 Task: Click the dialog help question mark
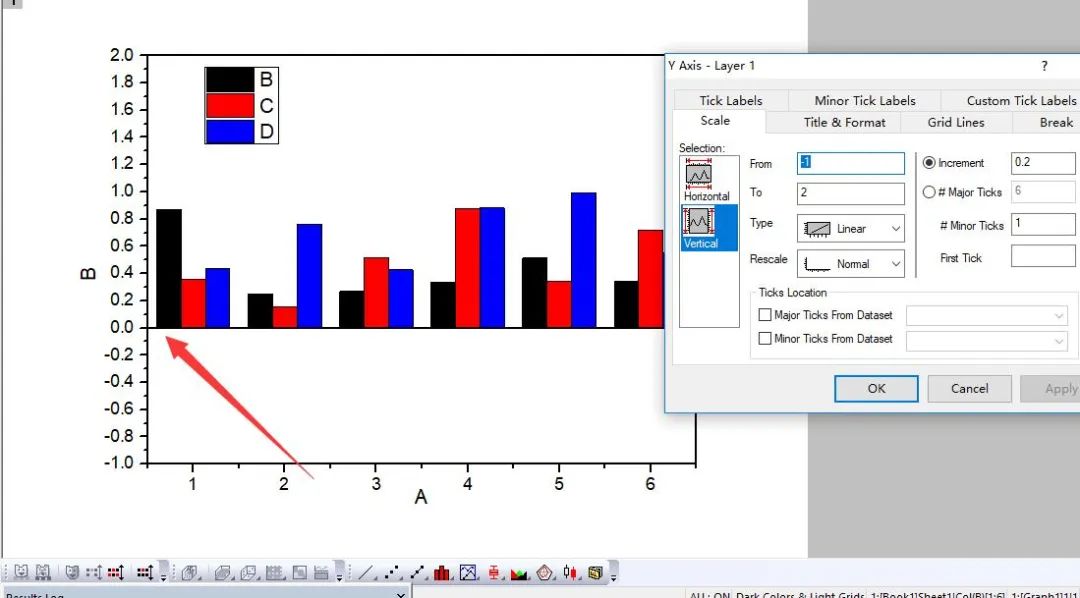[x=1044, y=66]
